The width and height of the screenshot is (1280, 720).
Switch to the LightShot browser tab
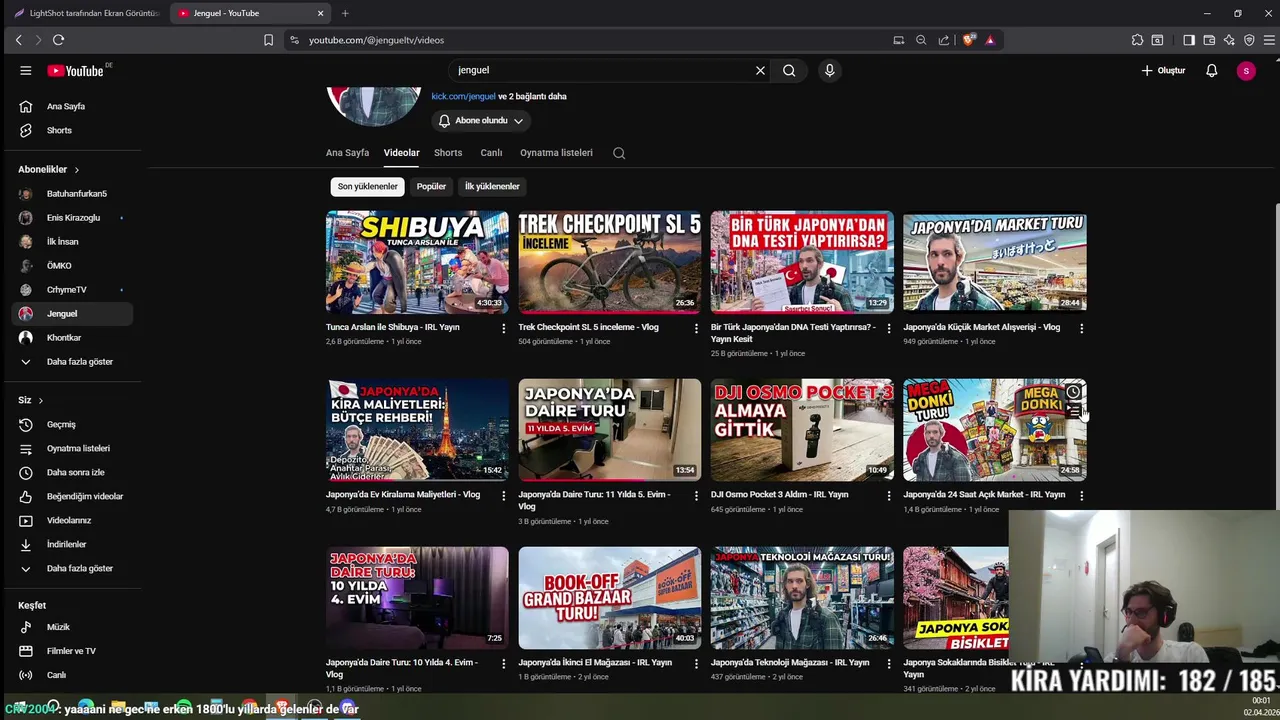[86, 13]
